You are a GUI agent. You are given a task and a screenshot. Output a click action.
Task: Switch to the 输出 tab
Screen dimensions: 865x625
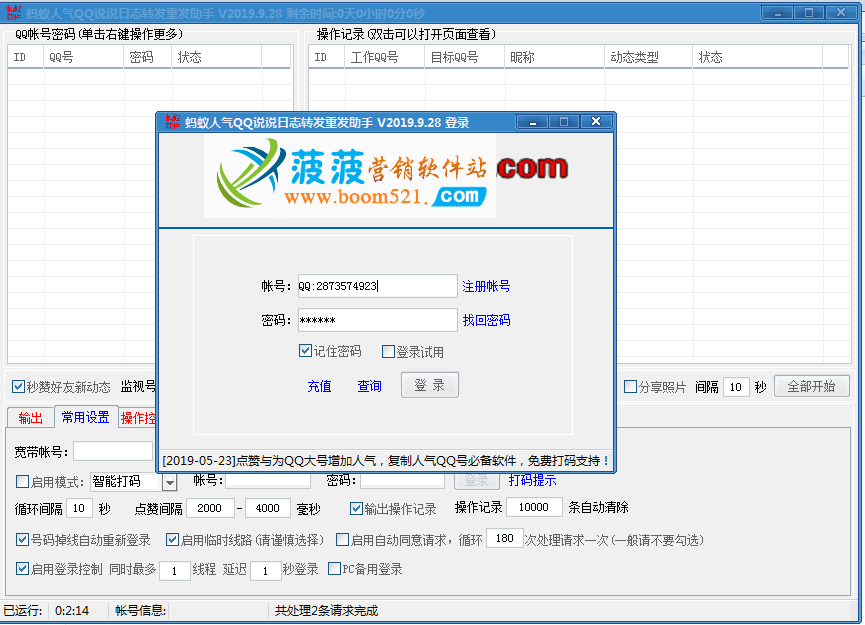pyautogui.click(x=30, y=418)
